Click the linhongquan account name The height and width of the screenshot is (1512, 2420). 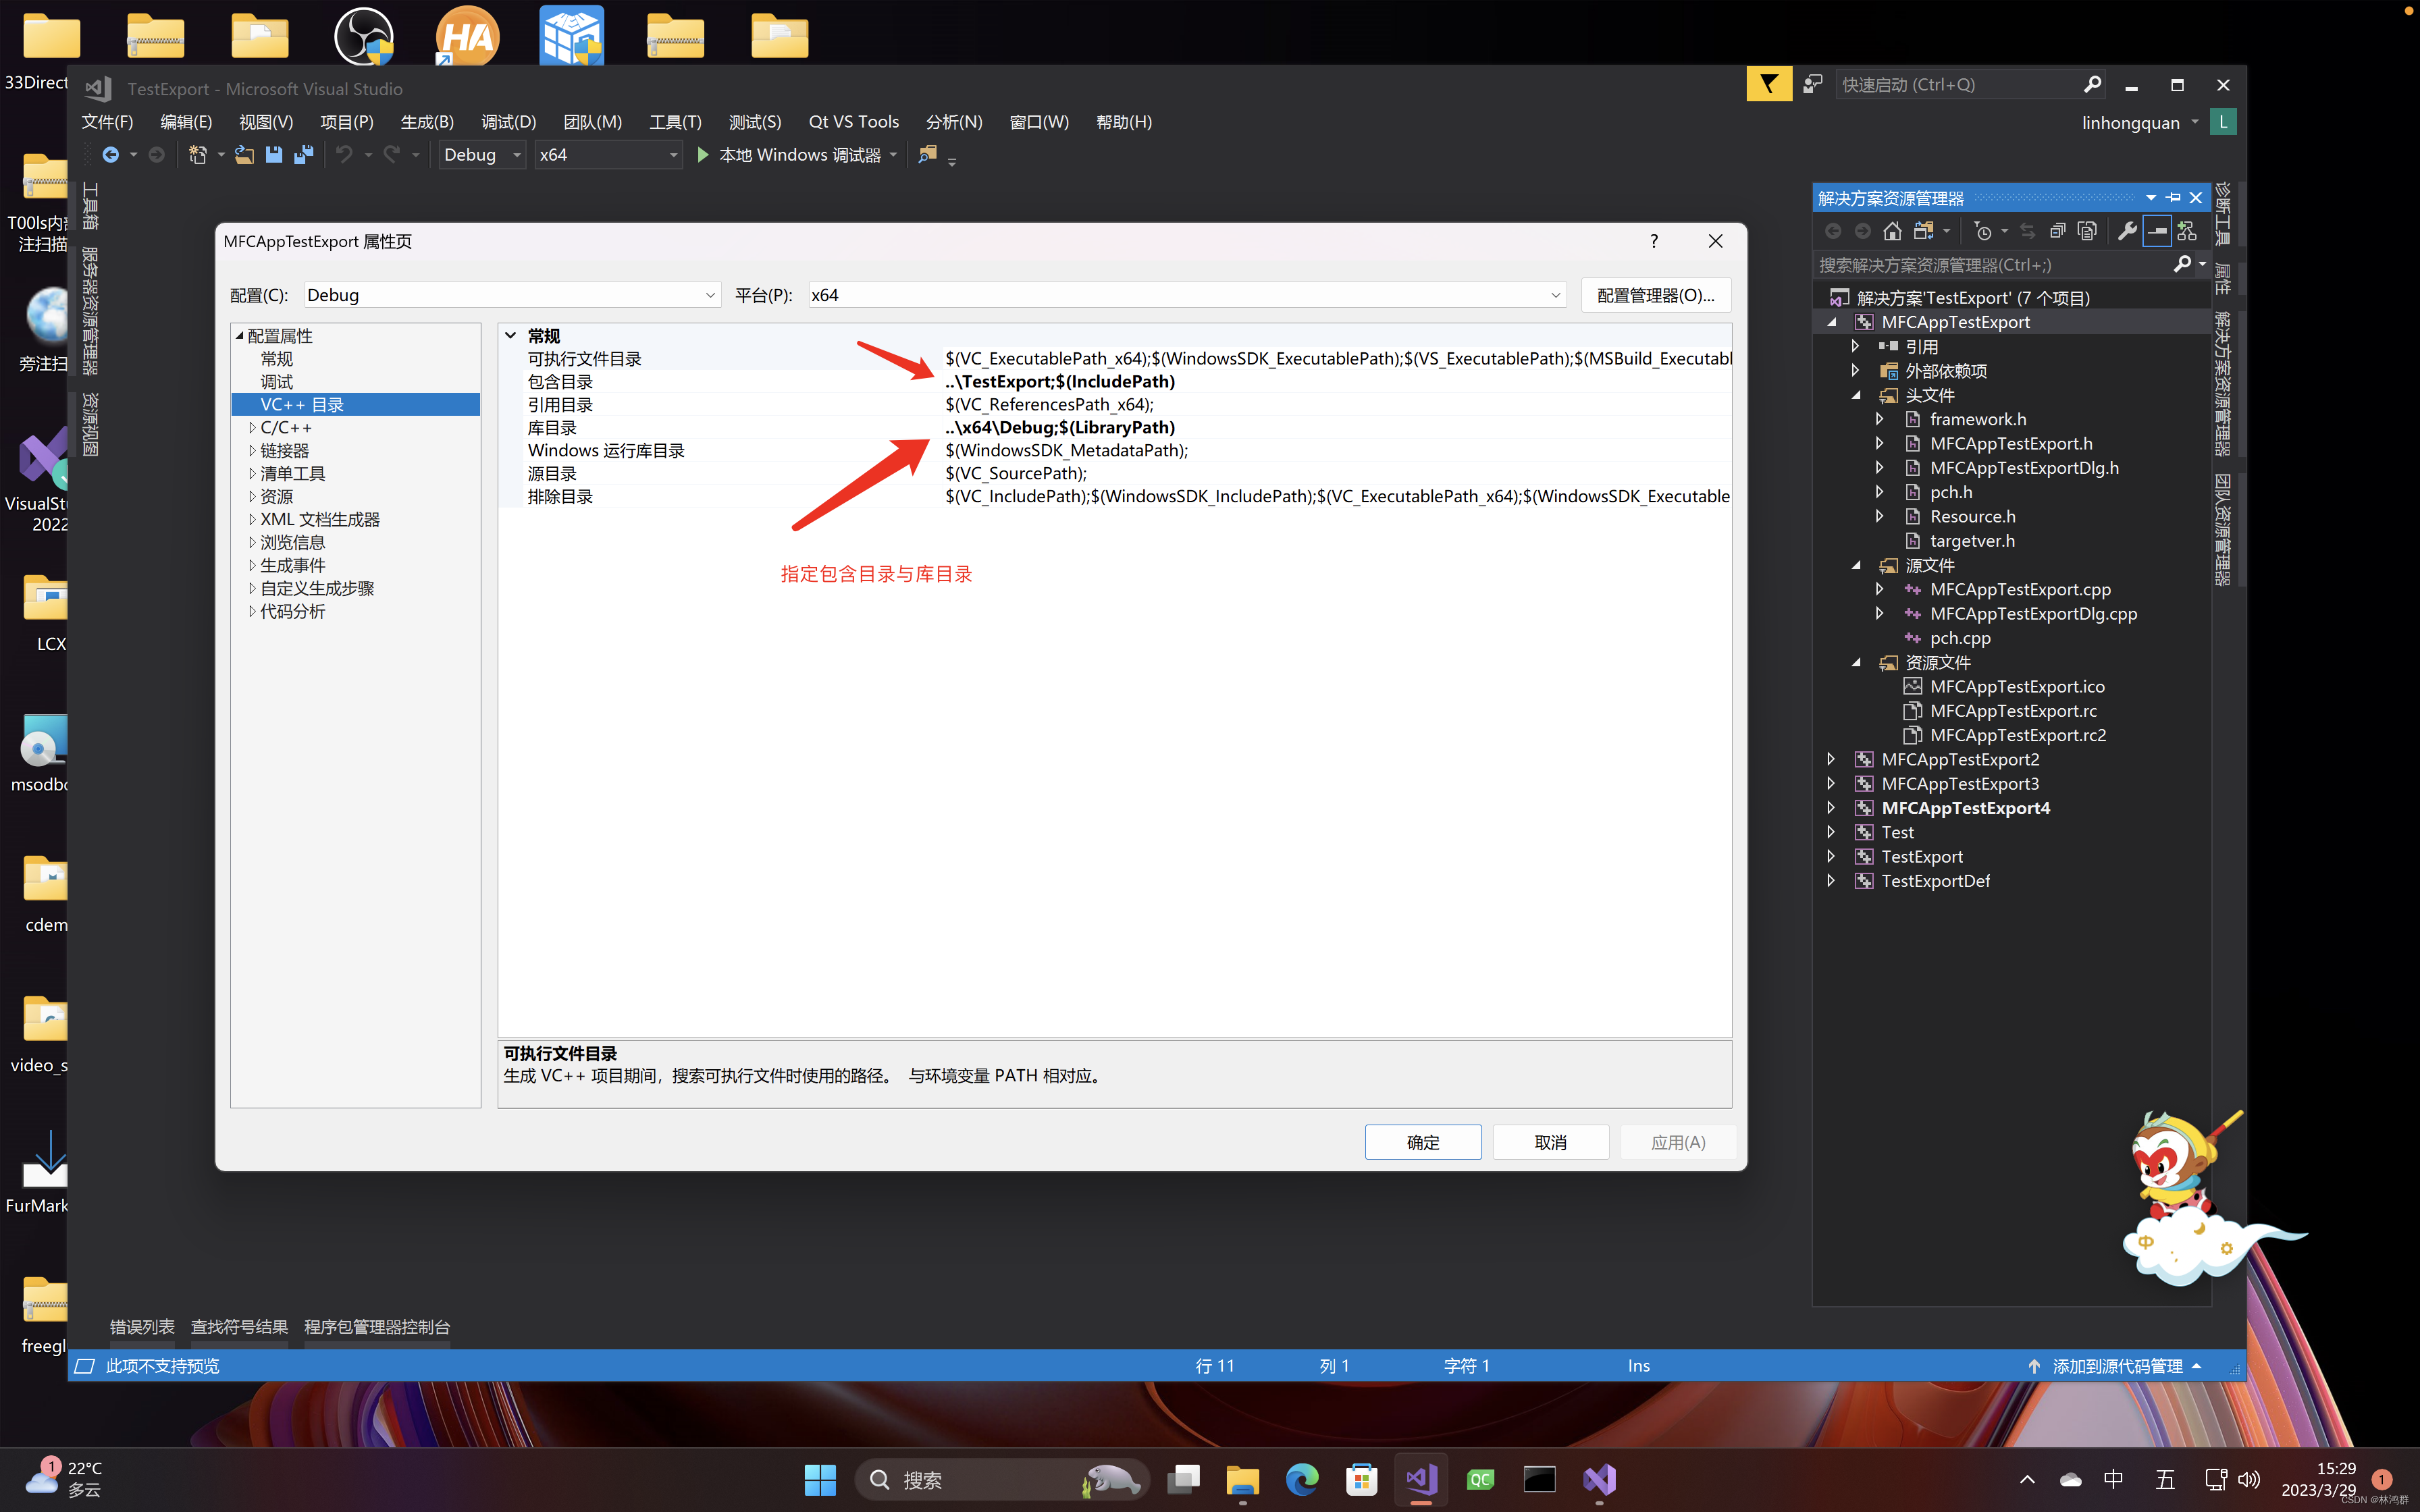2131,123
